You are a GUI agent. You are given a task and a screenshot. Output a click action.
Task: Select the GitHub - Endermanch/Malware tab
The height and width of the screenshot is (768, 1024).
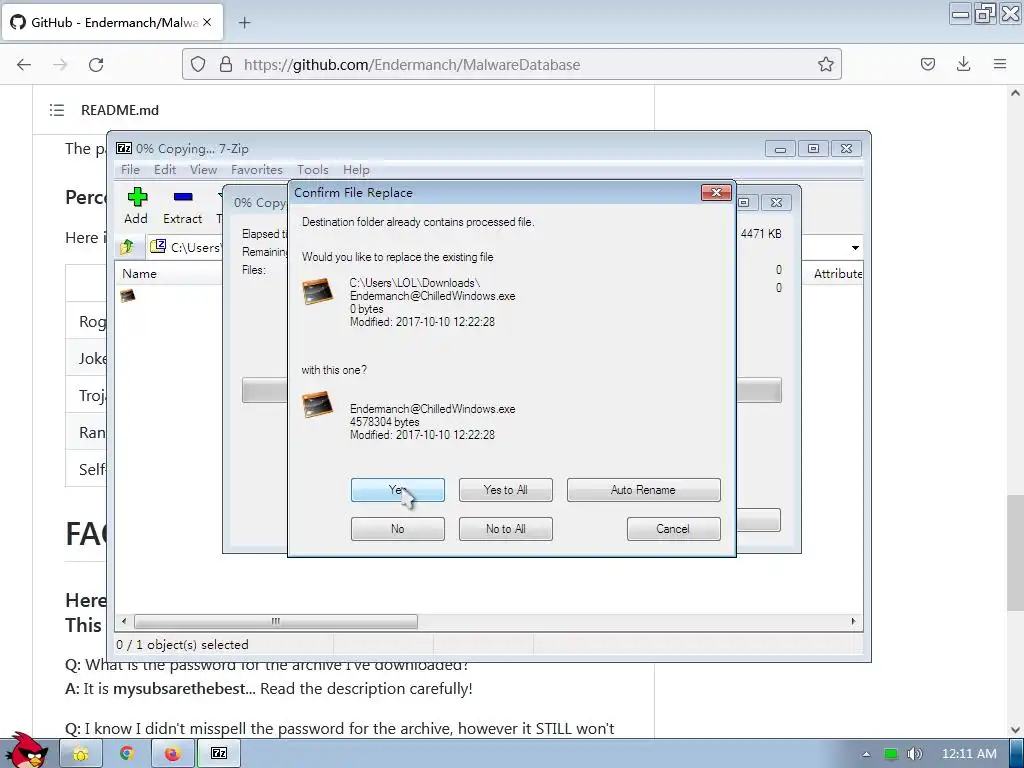pyautogui.click(x=114, y=22)
